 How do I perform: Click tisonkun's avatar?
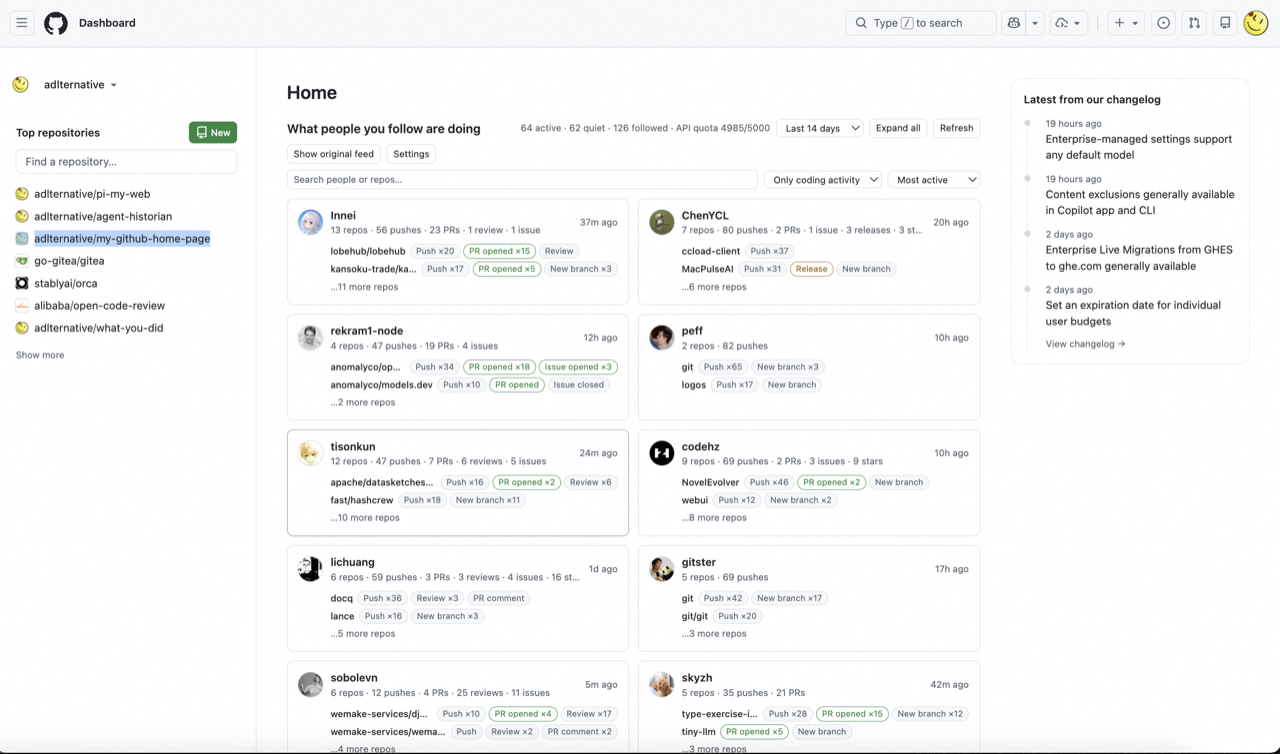[310, 453]
